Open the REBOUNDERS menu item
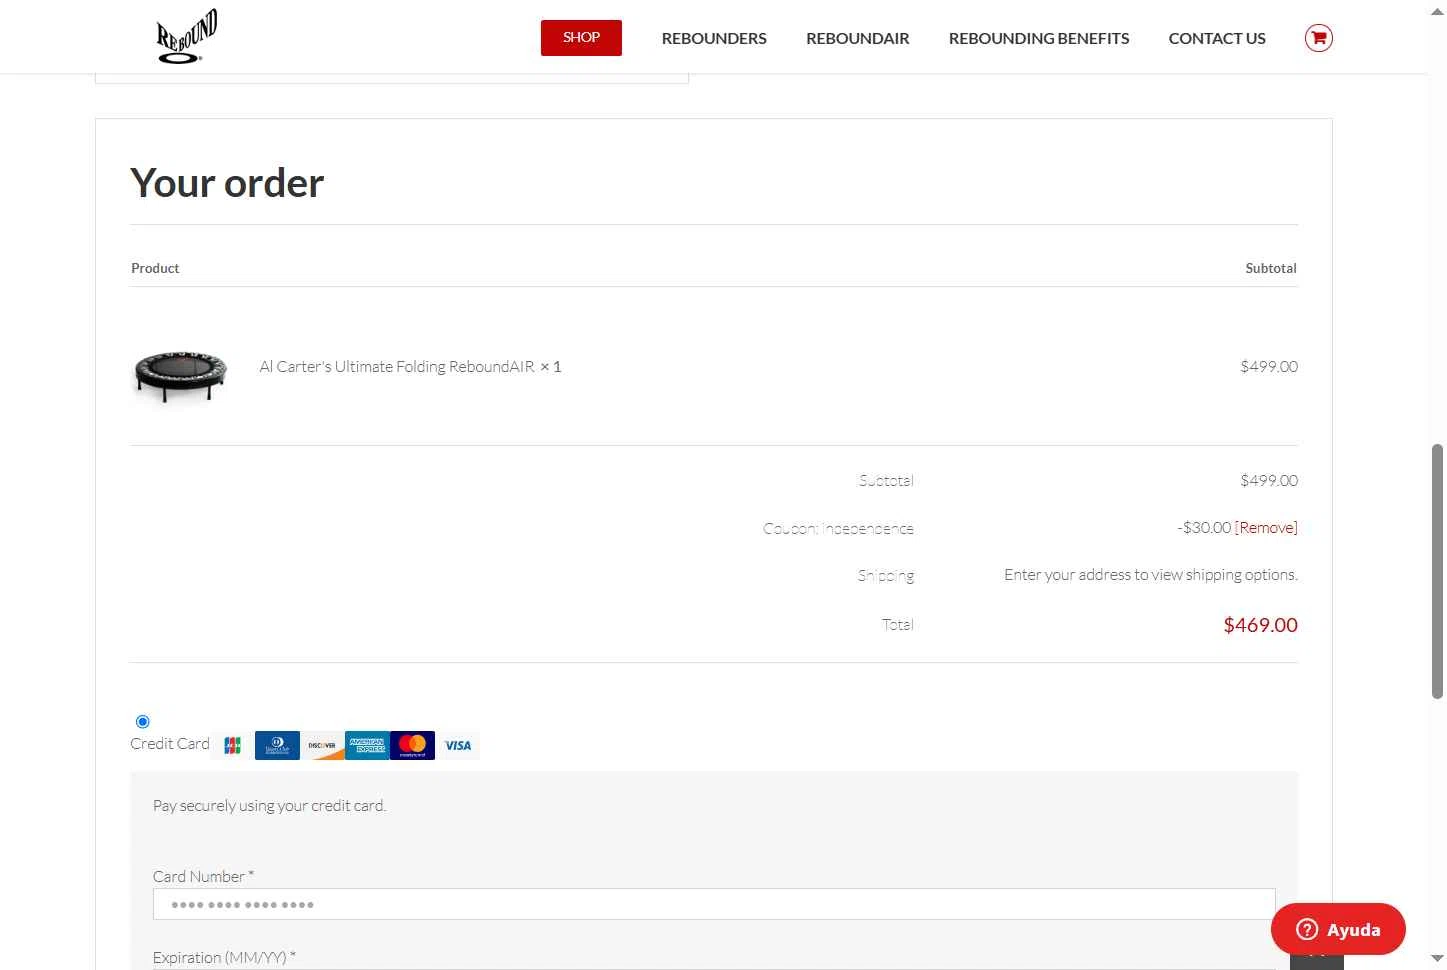The height and width of the screenshot is (970, 1447). point(714,38)
